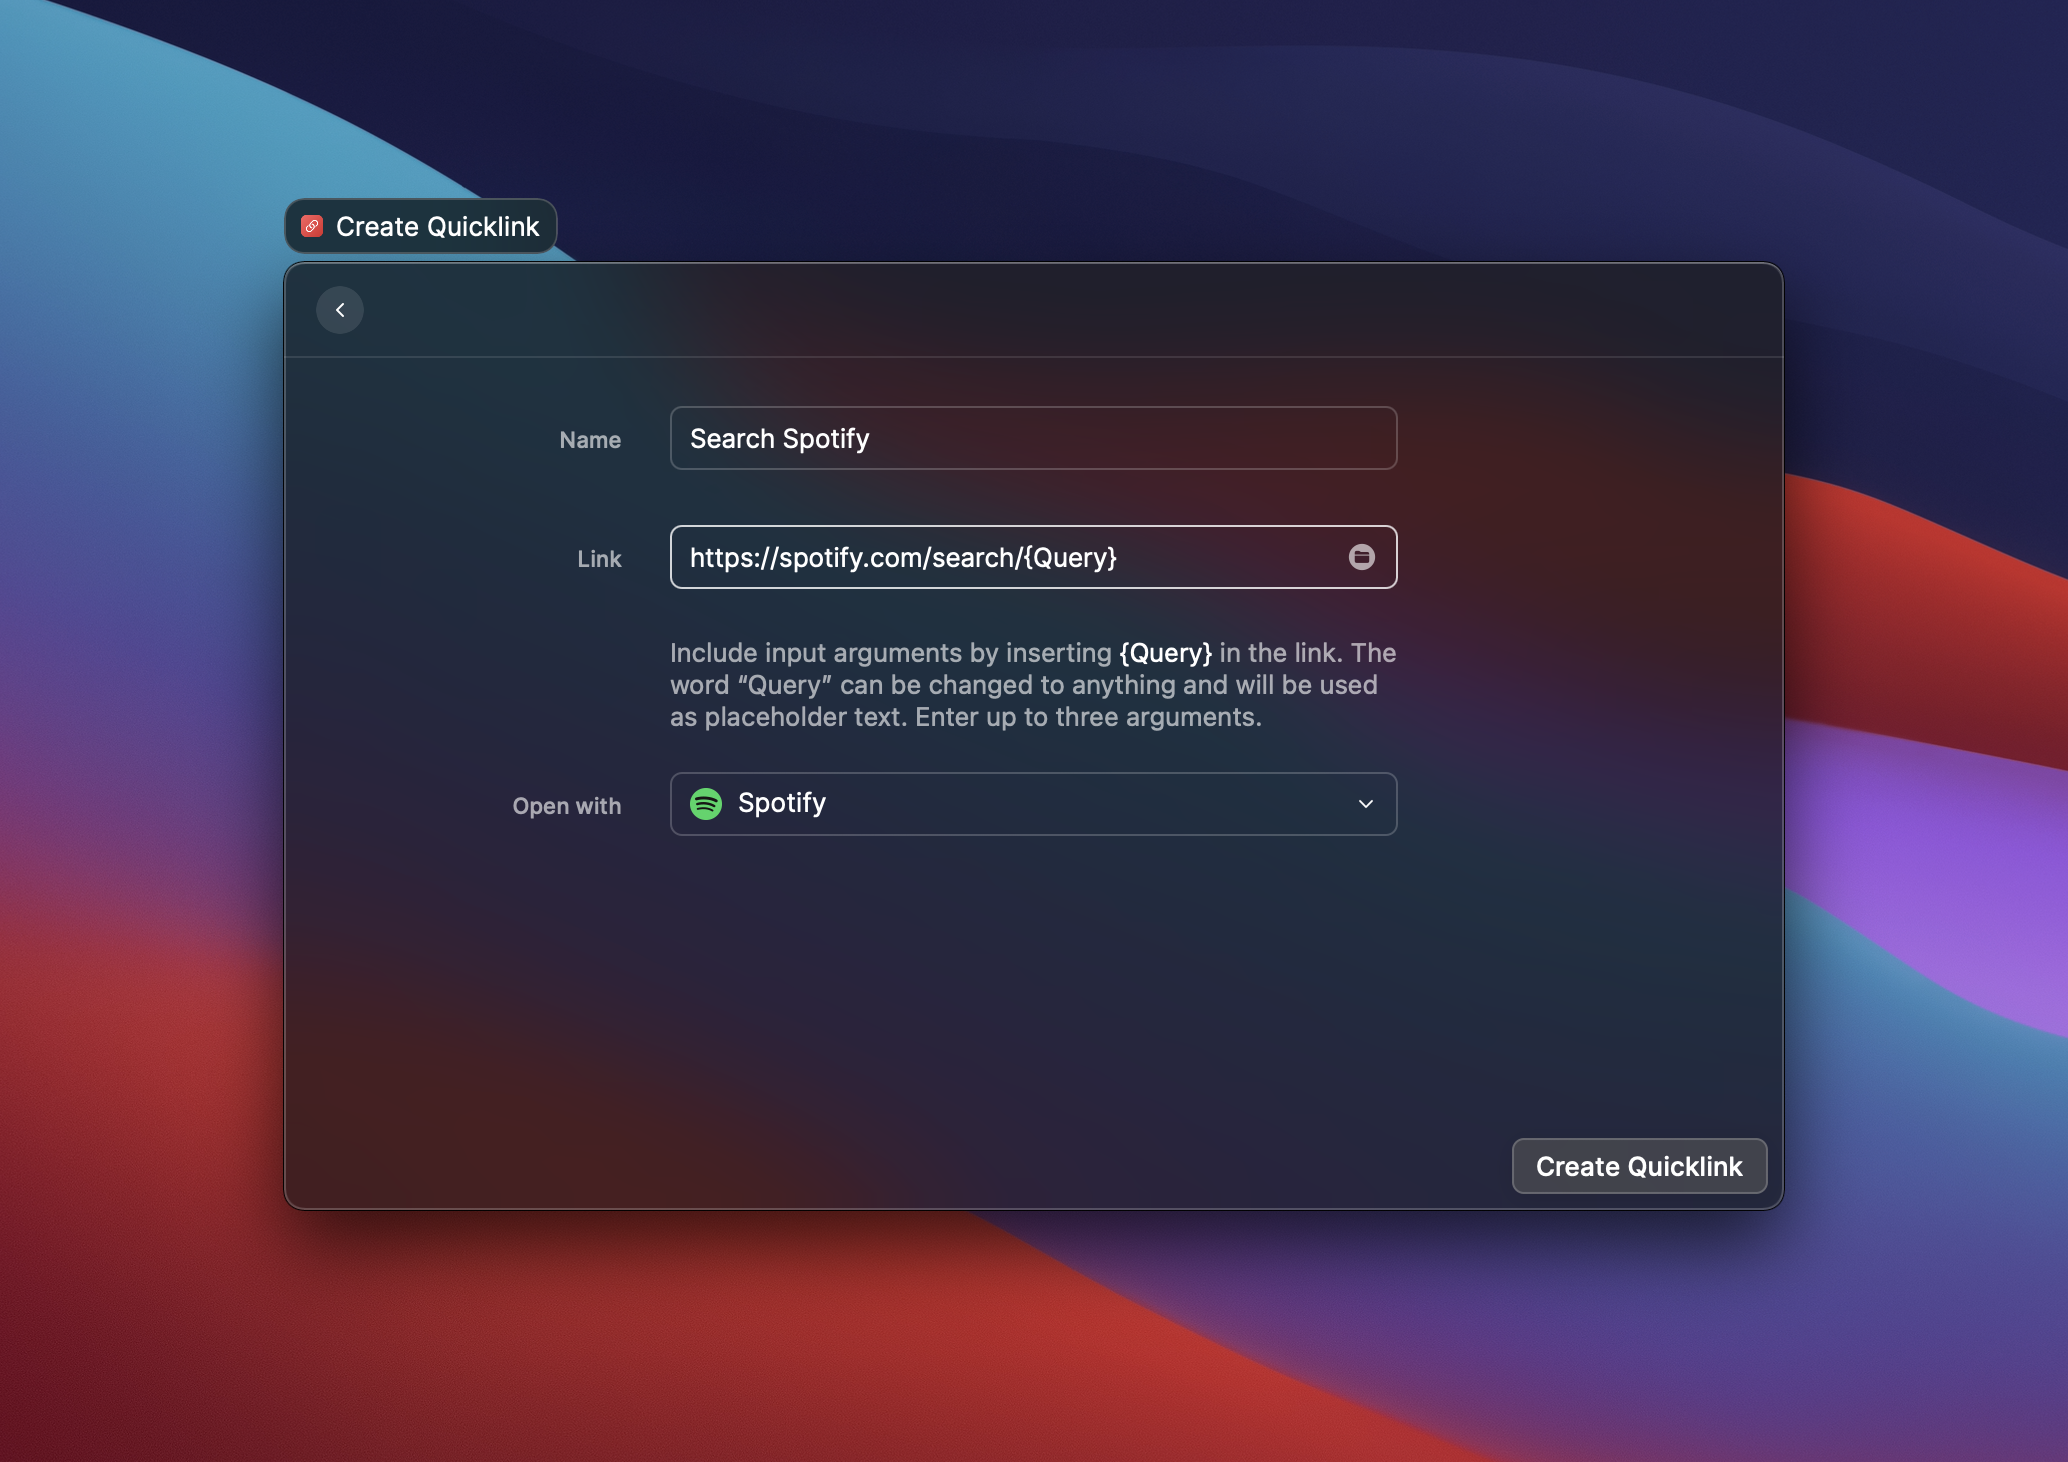The image size is (2068, 1462).
Task: Click the Create Quicklink title badge text
Action: [437, 227]
